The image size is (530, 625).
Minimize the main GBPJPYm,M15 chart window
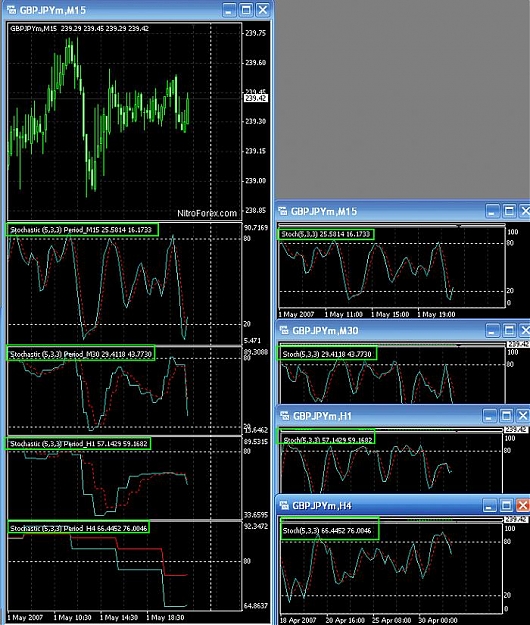(x=229, y=10)
